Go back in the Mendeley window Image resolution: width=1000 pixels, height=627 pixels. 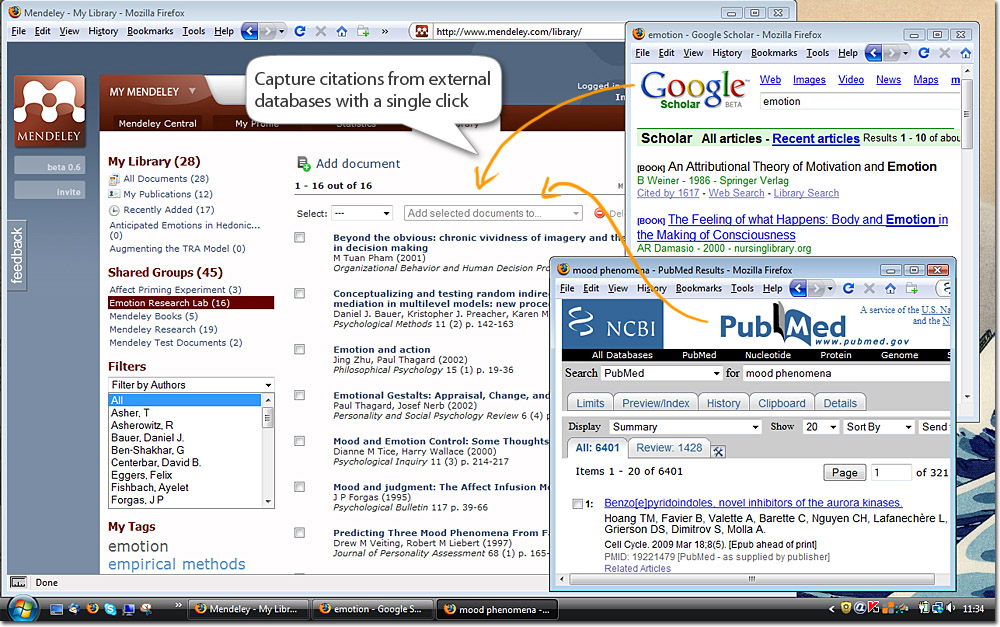click(x=250, y=31)
